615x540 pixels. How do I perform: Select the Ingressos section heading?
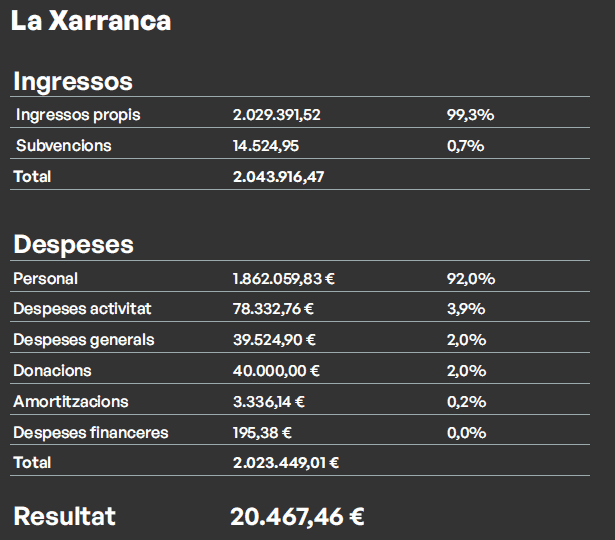tap(72, 81)
